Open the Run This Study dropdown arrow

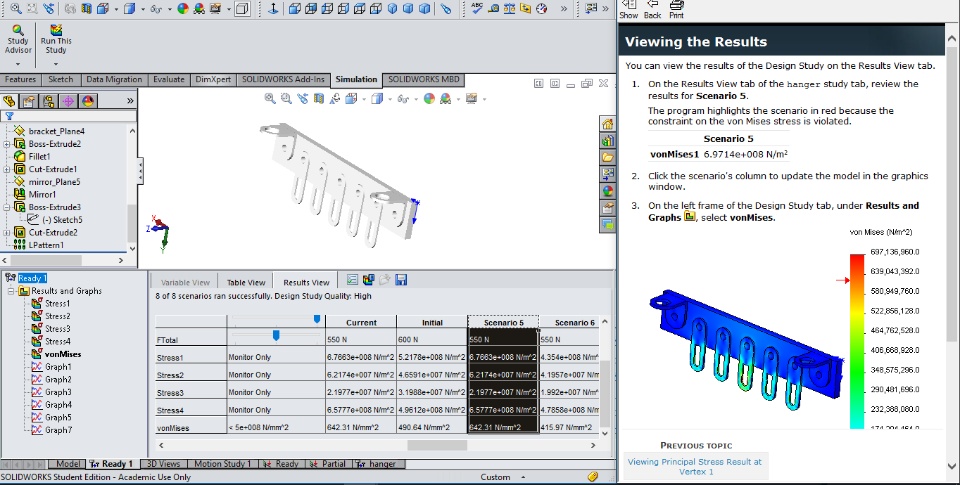[x=56, y=64]
